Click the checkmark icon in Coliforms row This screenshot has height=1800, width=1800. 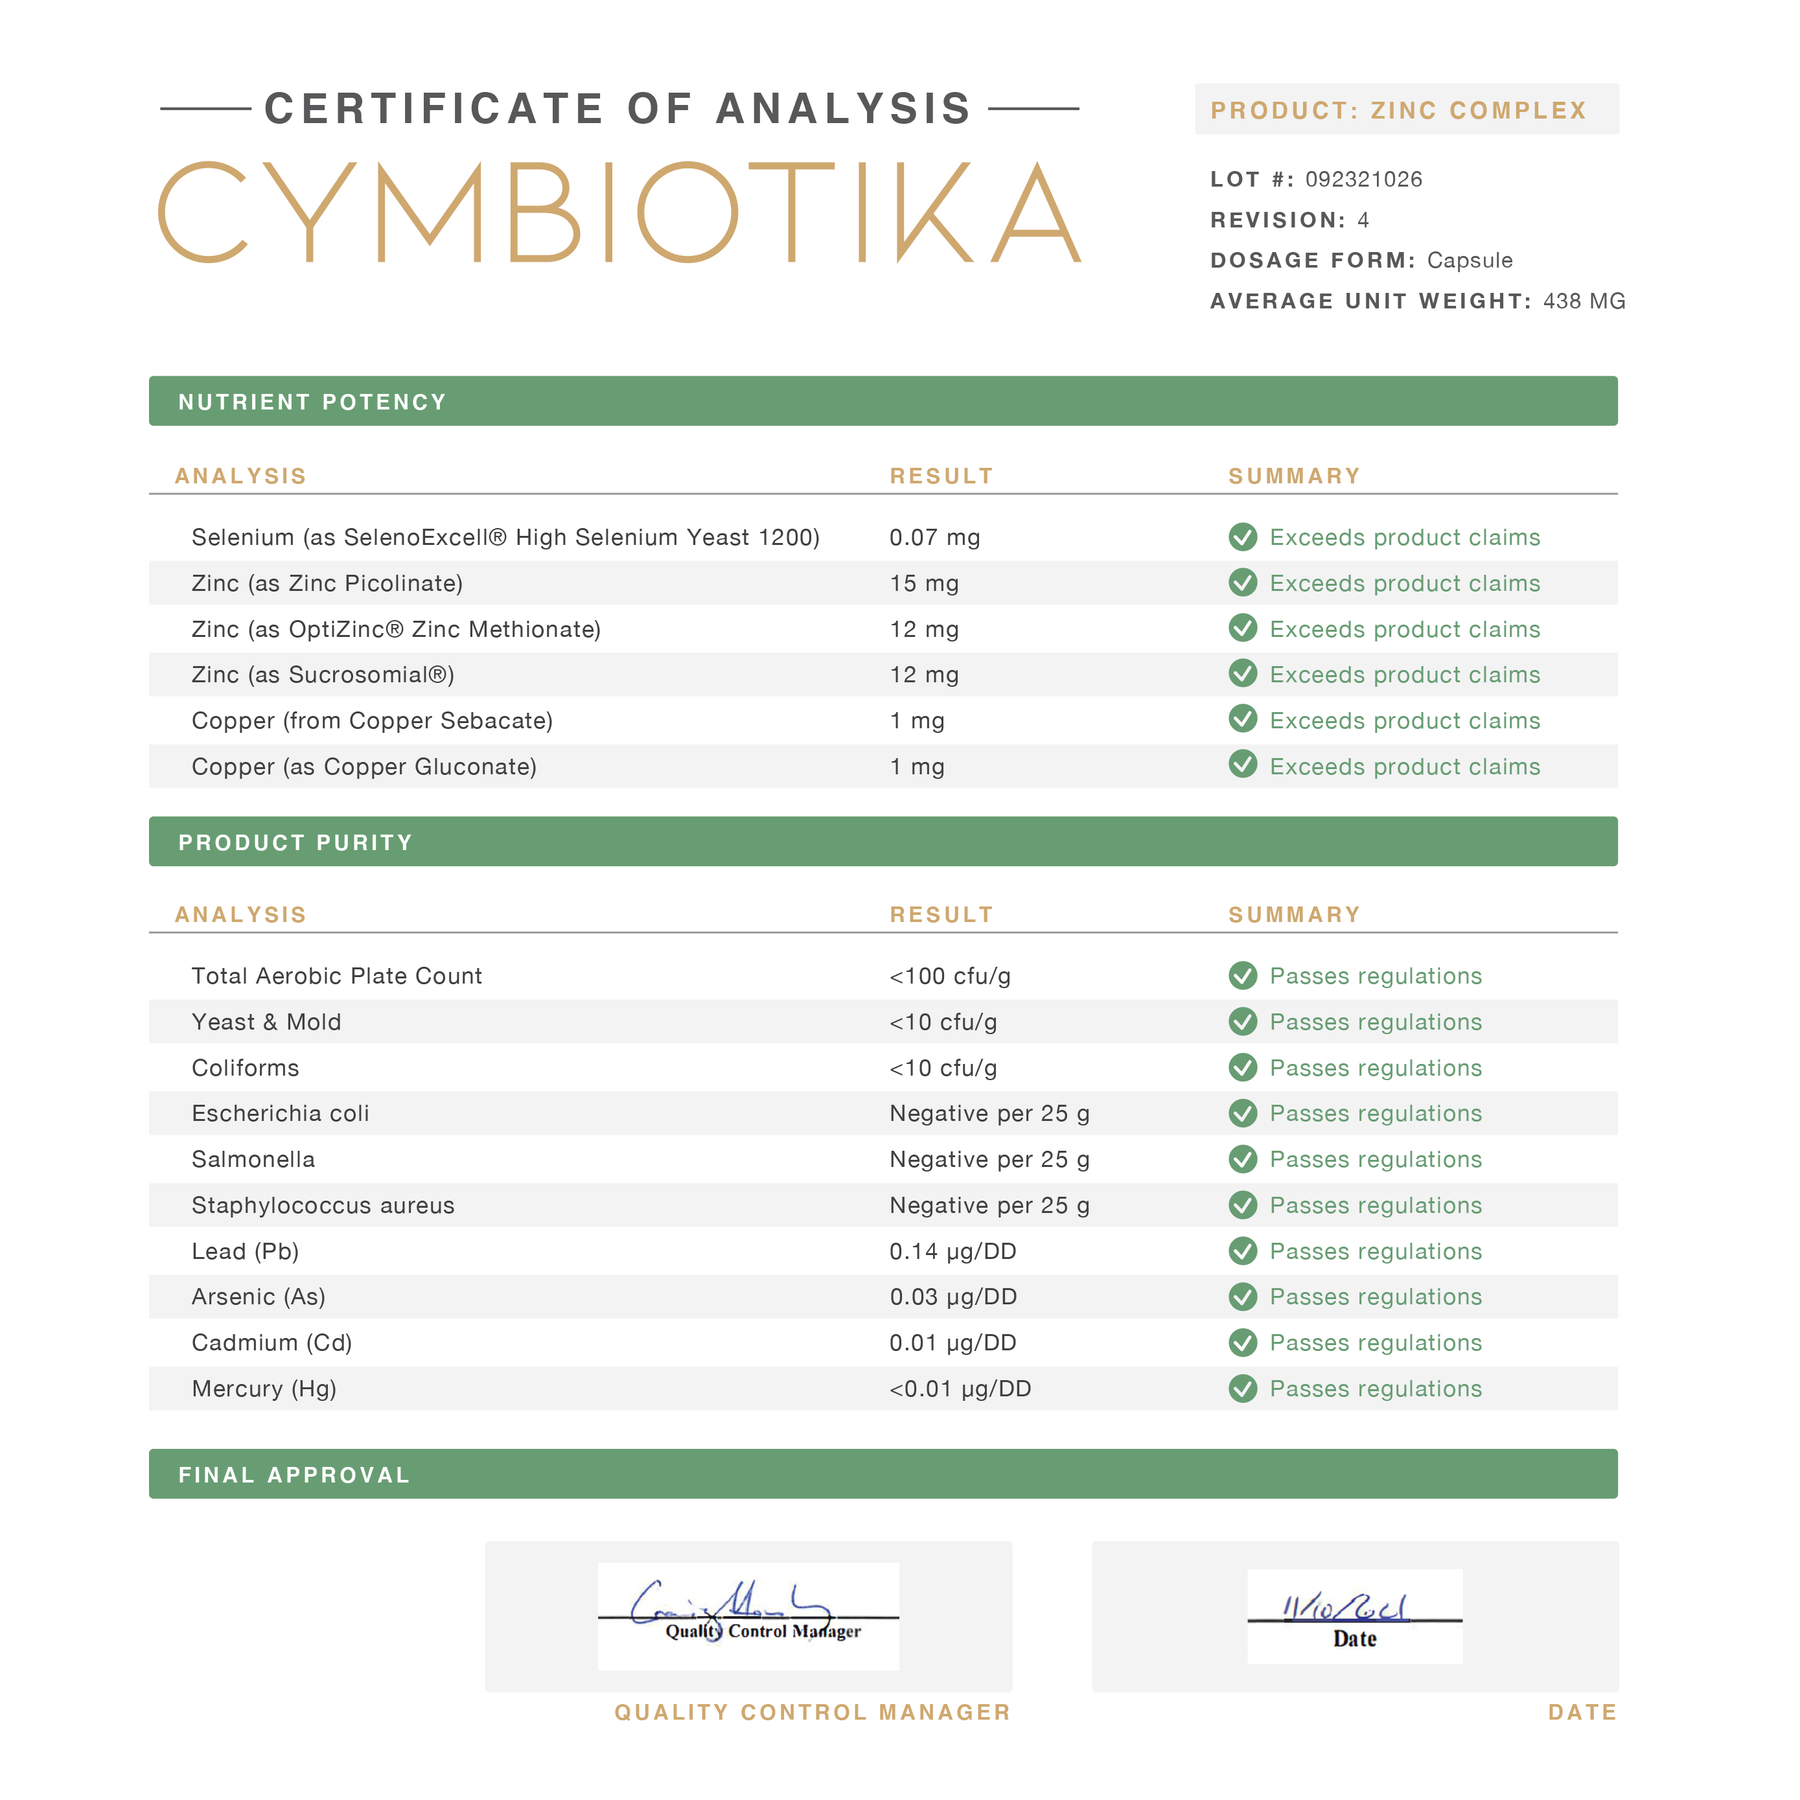coord(1243,1067)
